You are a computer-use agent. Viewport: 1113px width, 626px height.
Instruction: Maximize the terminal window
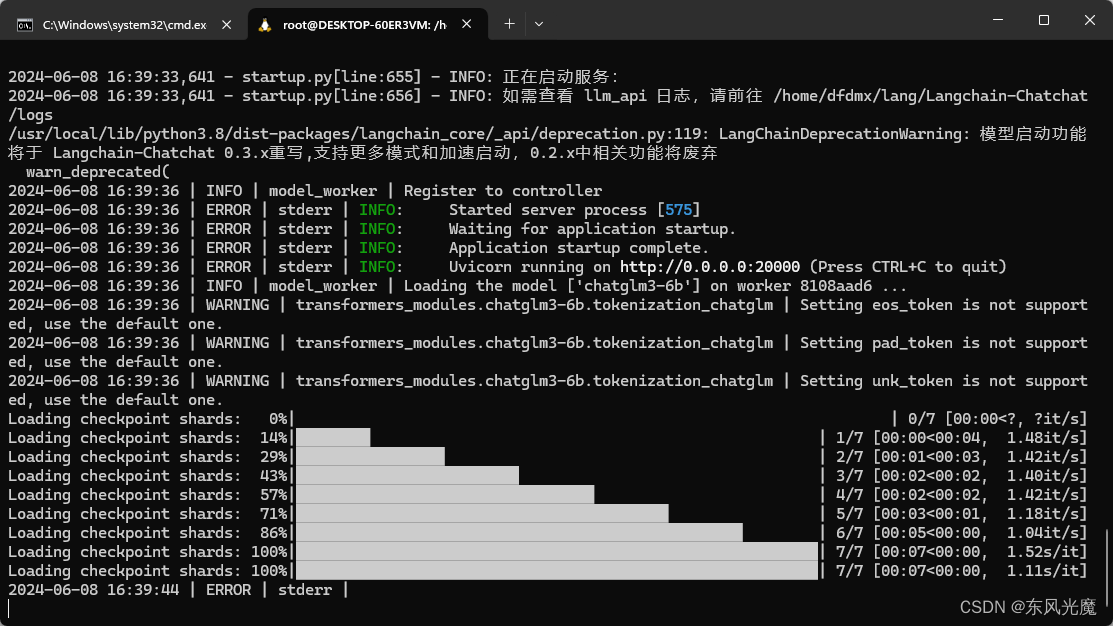[x=1043, y=20]
